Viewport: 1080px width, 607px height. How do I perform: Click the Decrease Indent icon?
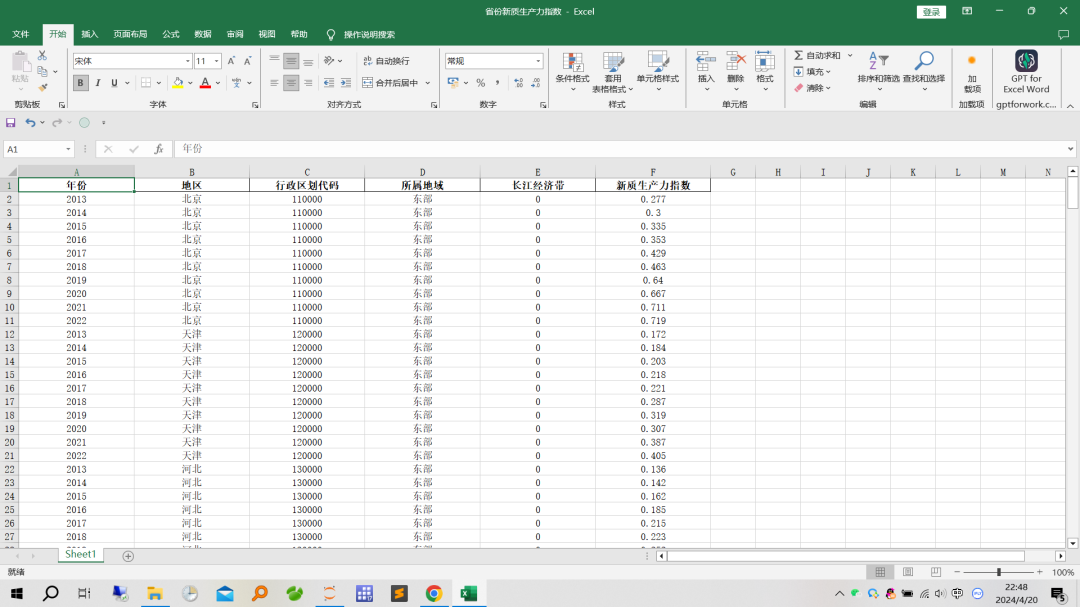pos(329,83)
